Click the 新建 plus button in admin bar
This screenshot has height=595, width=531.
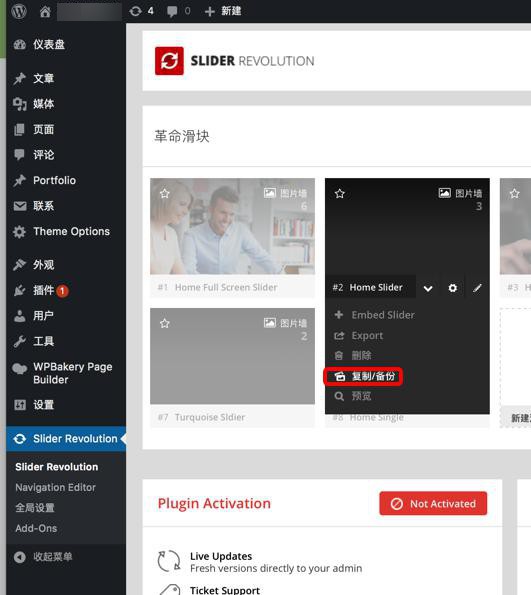click(x=223, y=11)
